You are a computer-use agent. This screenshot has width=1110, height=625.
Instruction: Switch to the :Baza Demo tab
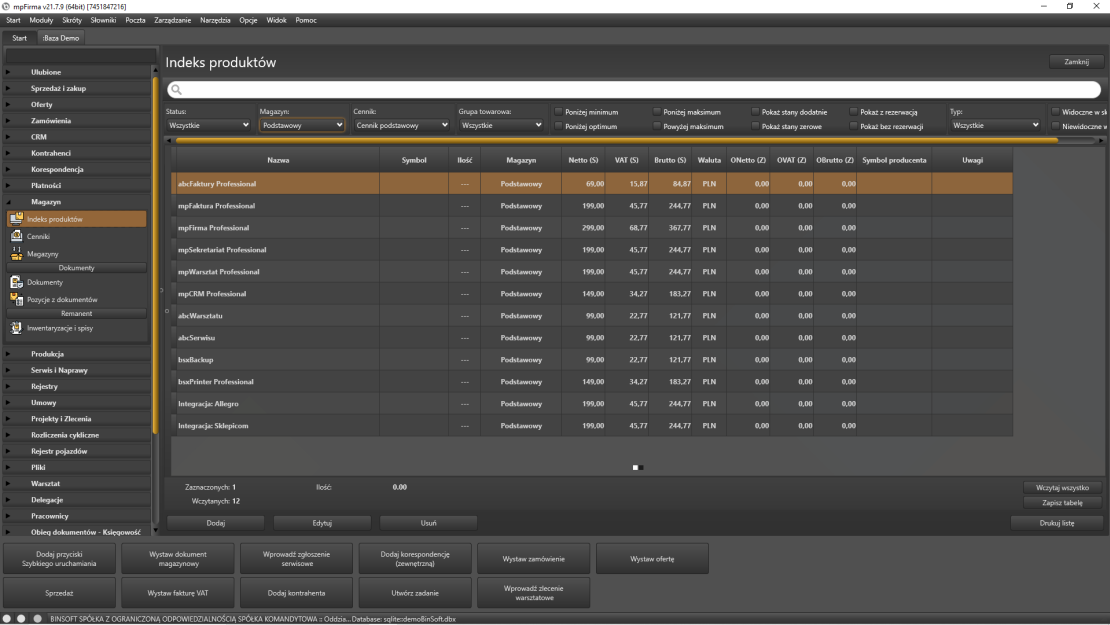[x=61, y=38]
